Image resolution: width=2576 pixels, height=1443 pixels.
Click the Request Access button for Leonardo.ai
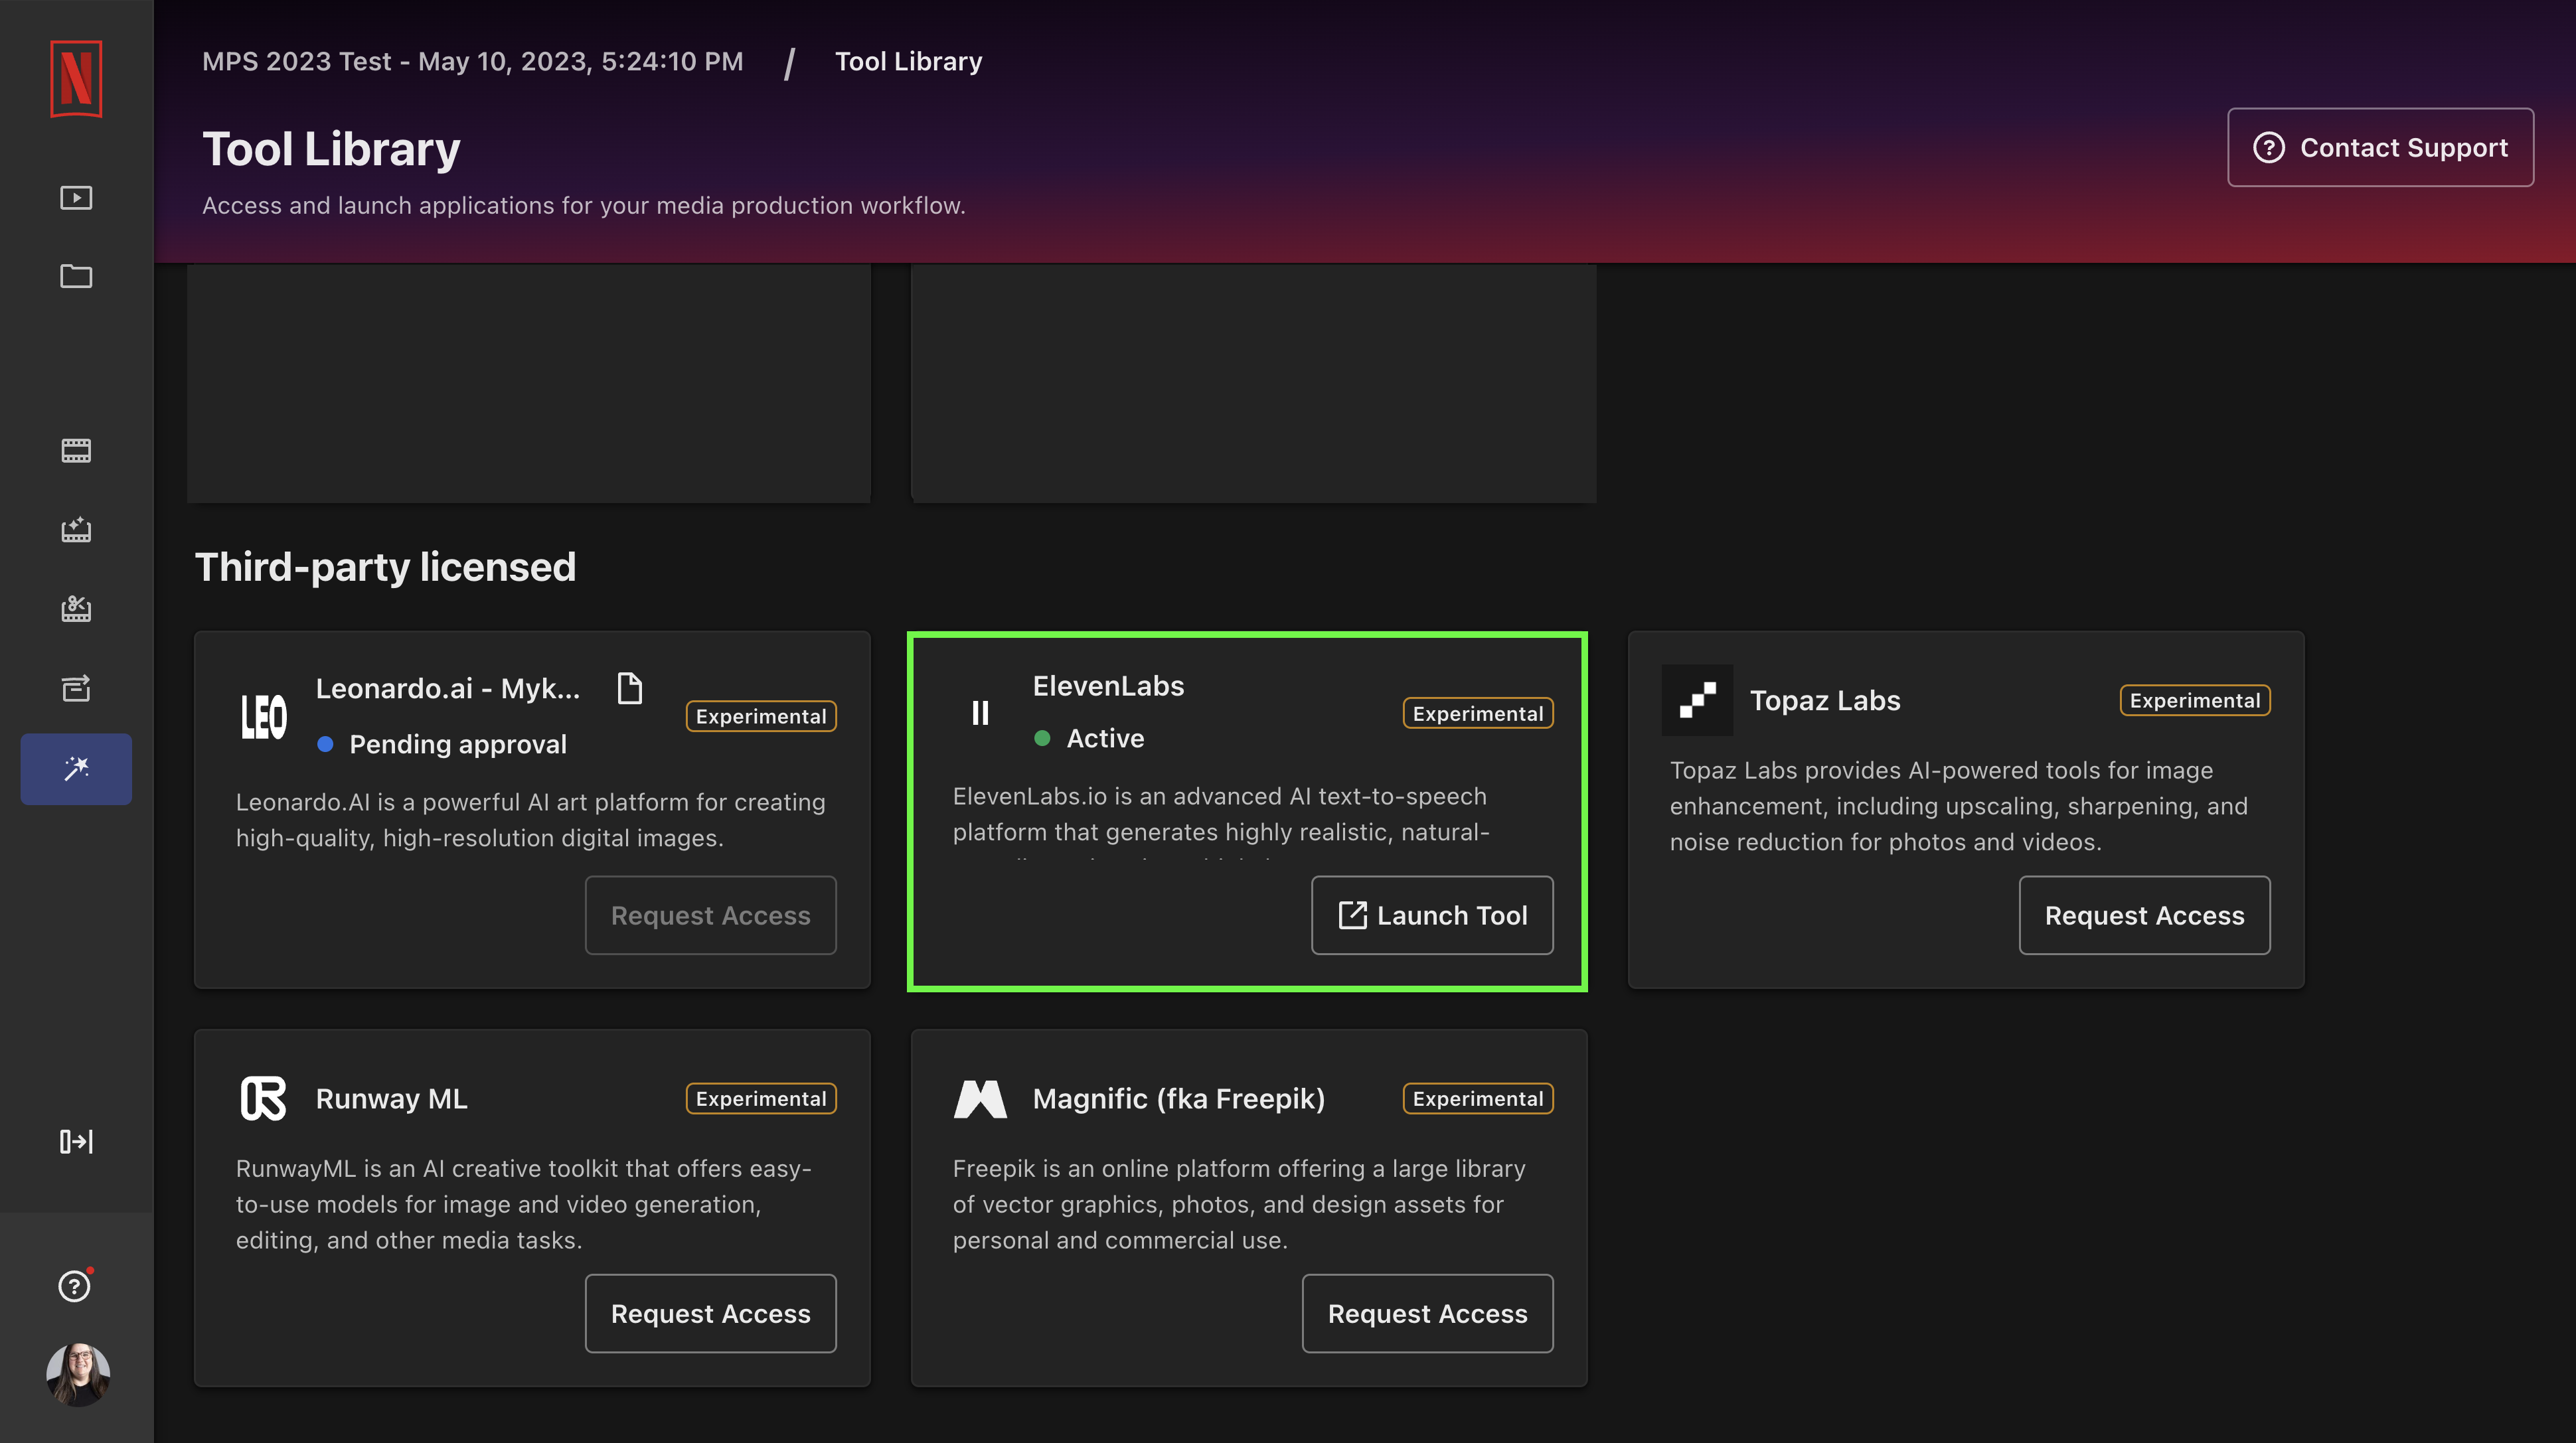click(711, 915)
